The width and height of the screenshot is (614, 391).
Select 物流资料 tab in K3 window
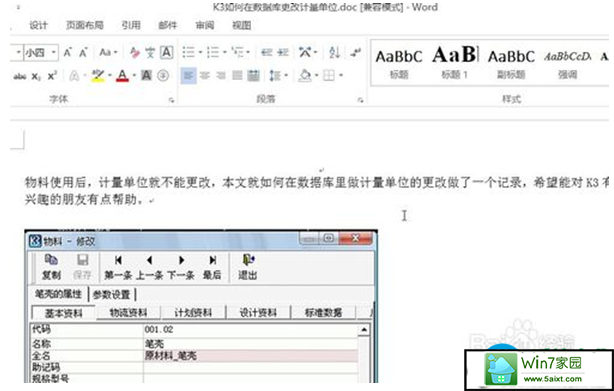tap(128, 312)
